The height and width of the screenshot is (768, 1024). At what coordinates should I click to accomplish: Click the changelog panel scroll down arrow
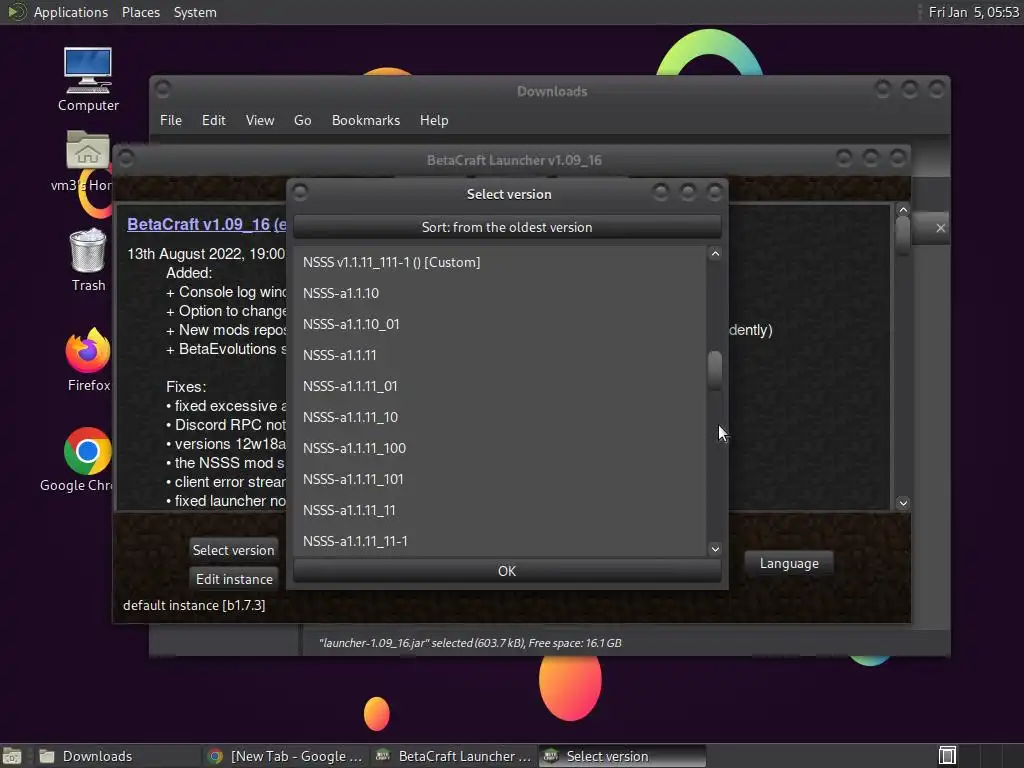click(x=903, y=503)
